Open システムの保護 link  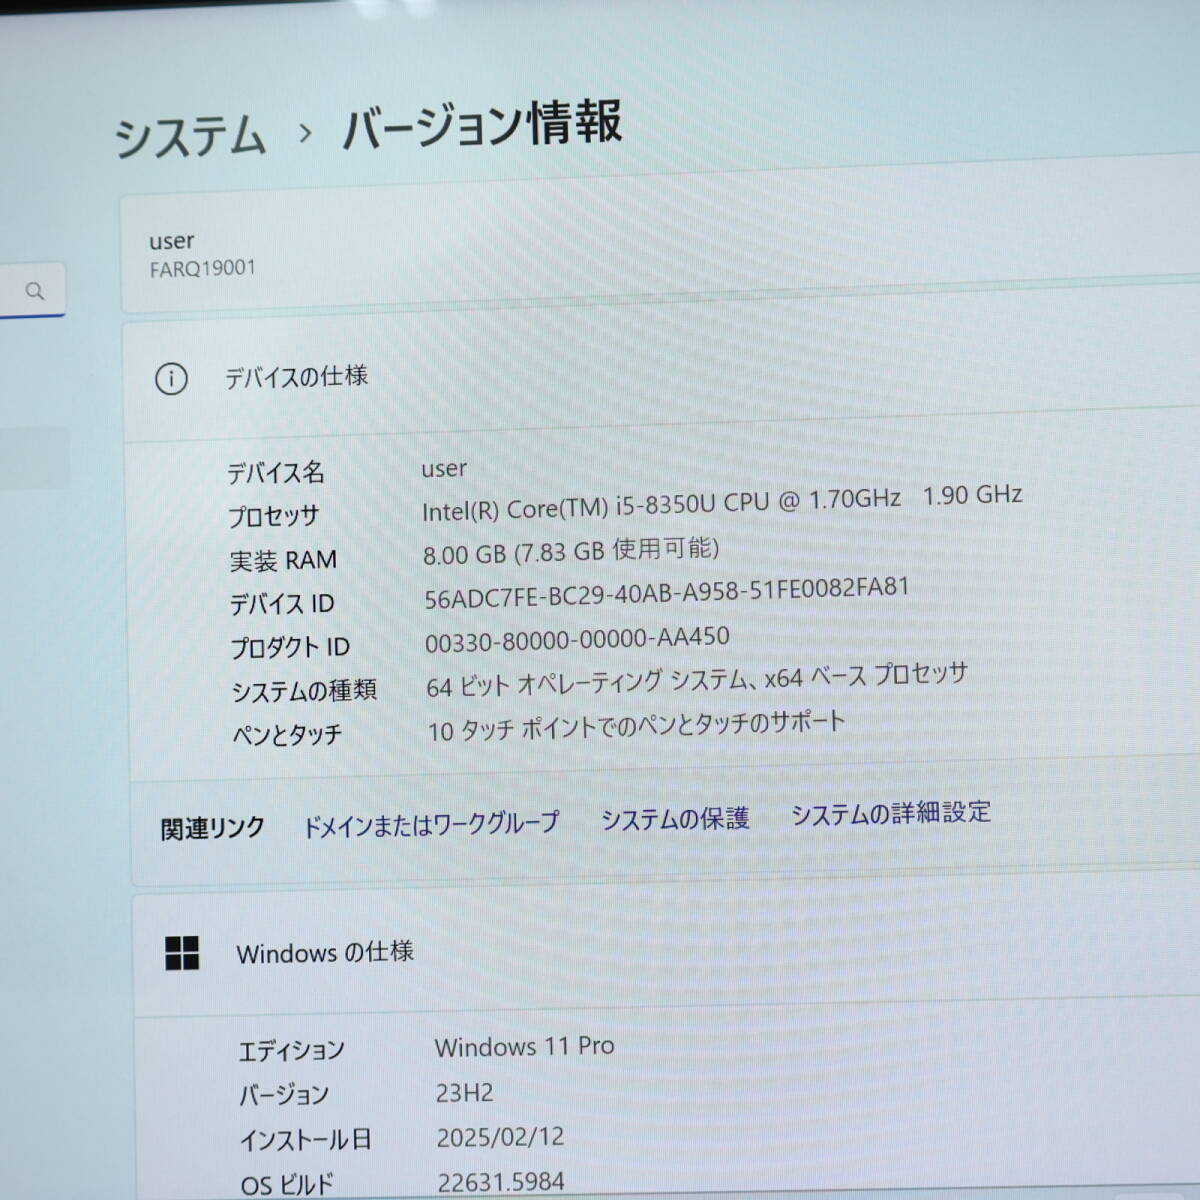(x=675, y=819)
